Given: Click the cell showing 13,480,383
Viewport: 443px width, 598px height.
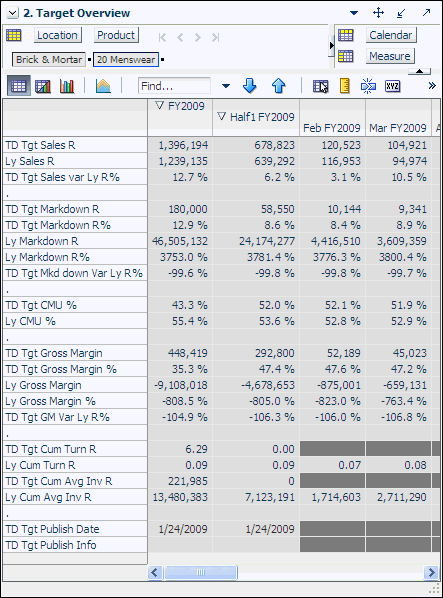Looking at the screenshot, I should tap(180, 497).
